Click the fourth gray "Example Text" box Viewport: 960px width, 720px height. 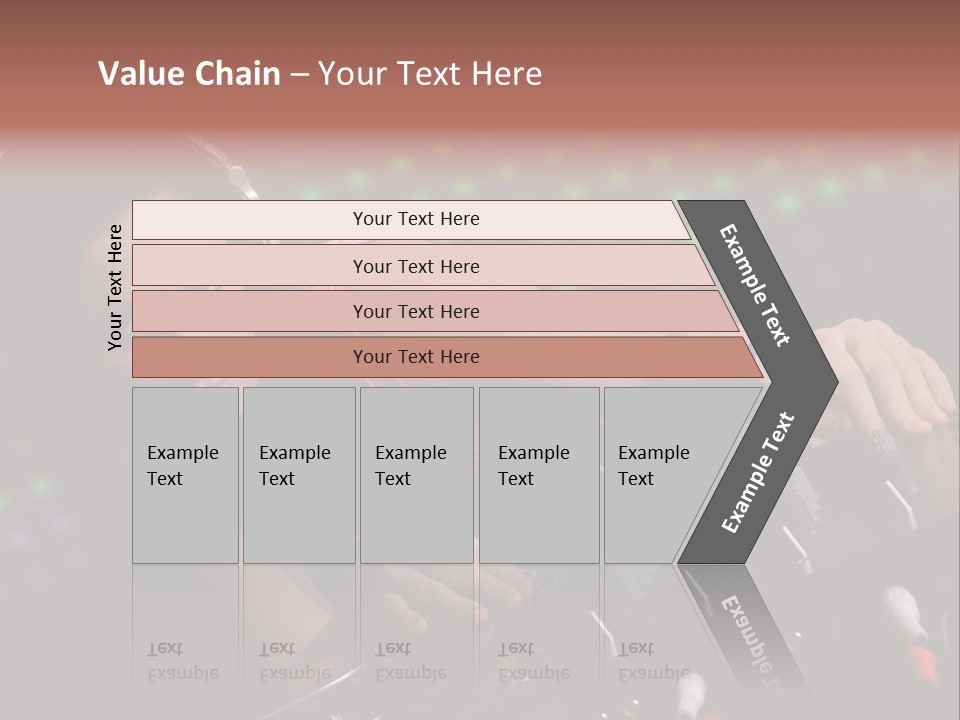[x=538, y=474]
